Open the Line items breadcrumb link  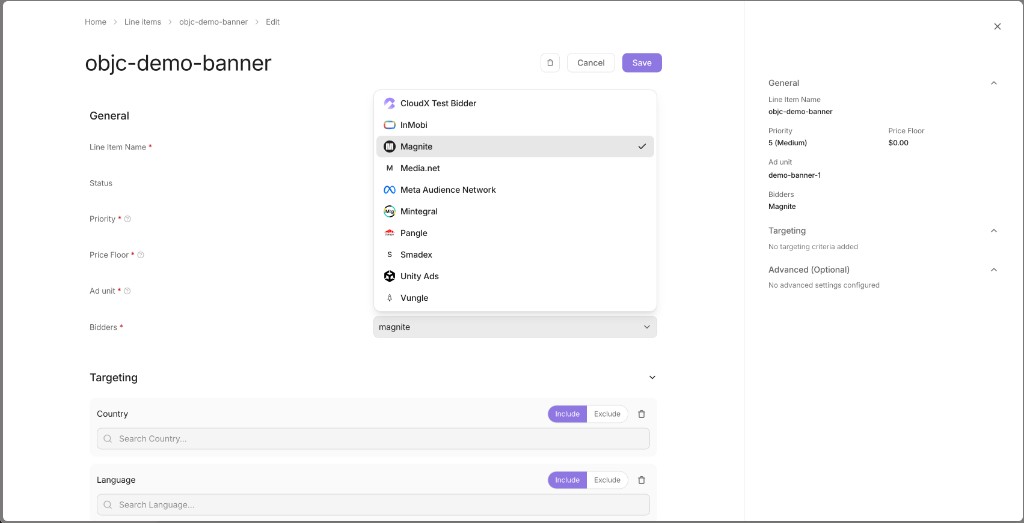142,22
